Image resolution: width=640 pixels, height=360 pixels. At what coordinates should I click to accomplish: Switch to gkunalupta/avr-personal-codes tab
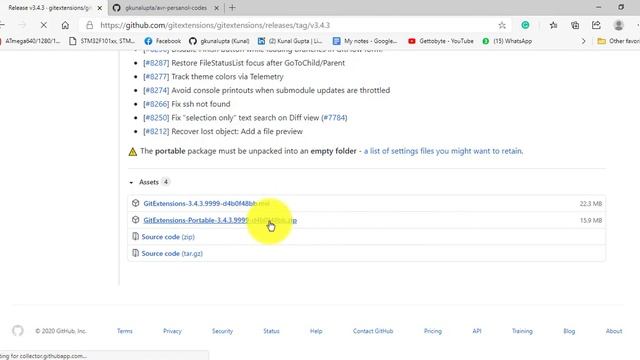[x=165, y=8]
